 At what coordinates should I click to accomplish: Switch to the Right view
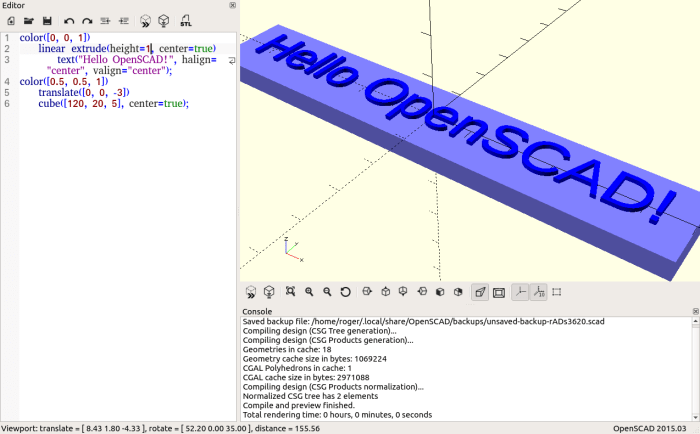367,292
